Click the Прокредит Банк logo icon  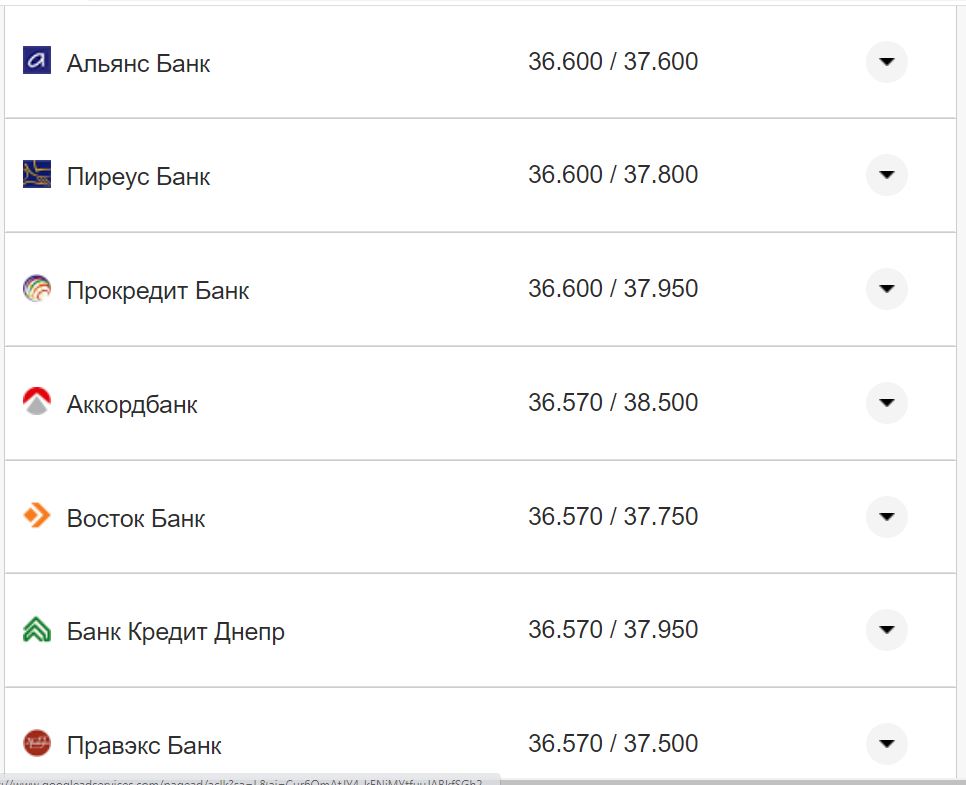(x=36, y=289)
